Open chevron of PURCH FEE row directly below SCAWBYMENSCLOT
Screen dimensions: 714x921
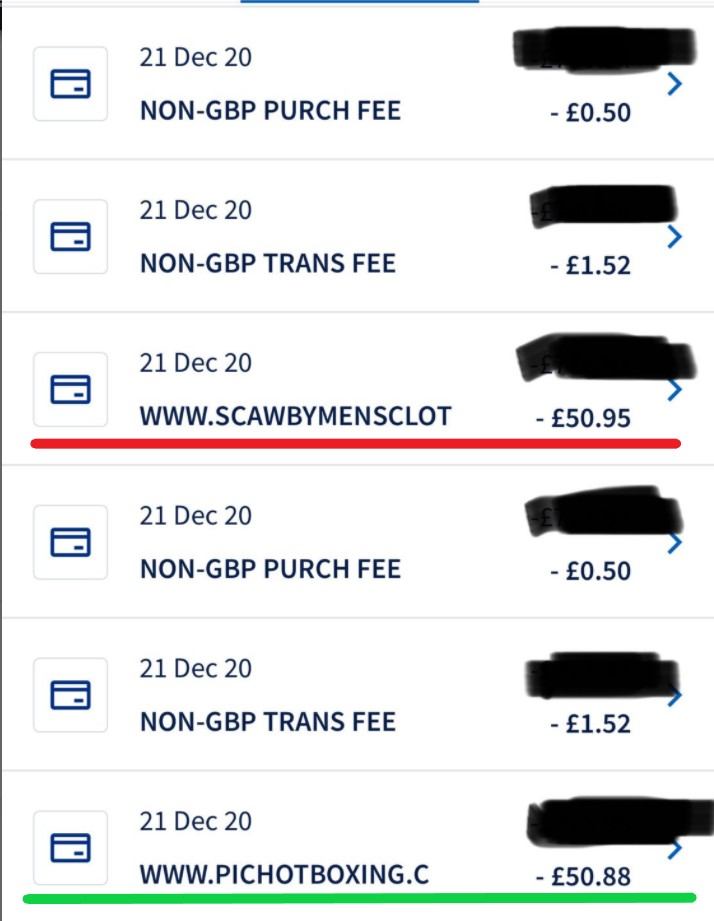675,542
